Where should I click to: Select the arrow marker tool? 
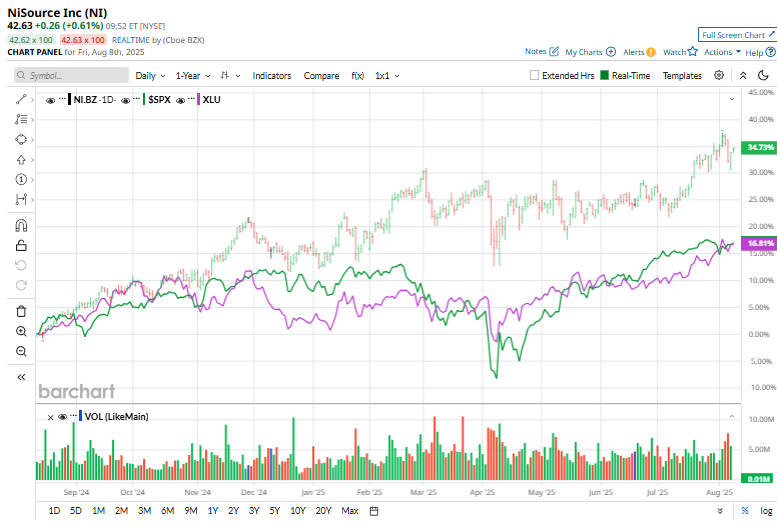tap(21, 159)
